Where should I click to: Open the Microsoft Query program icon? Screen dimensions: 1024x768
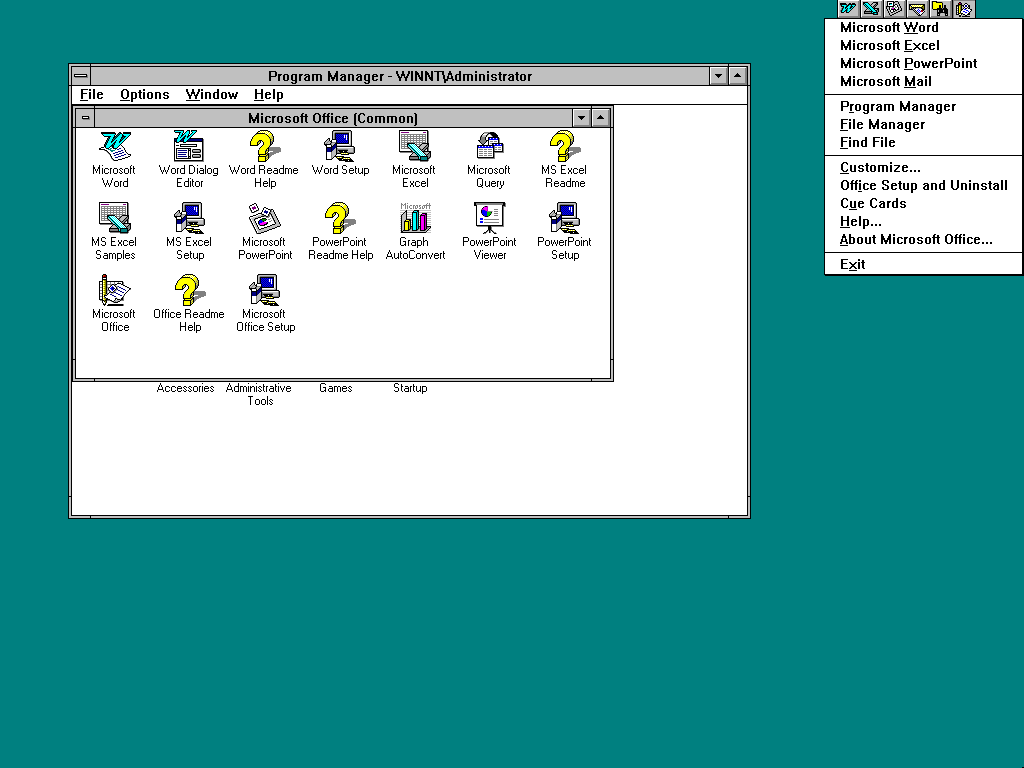click(x=489, y=147)
